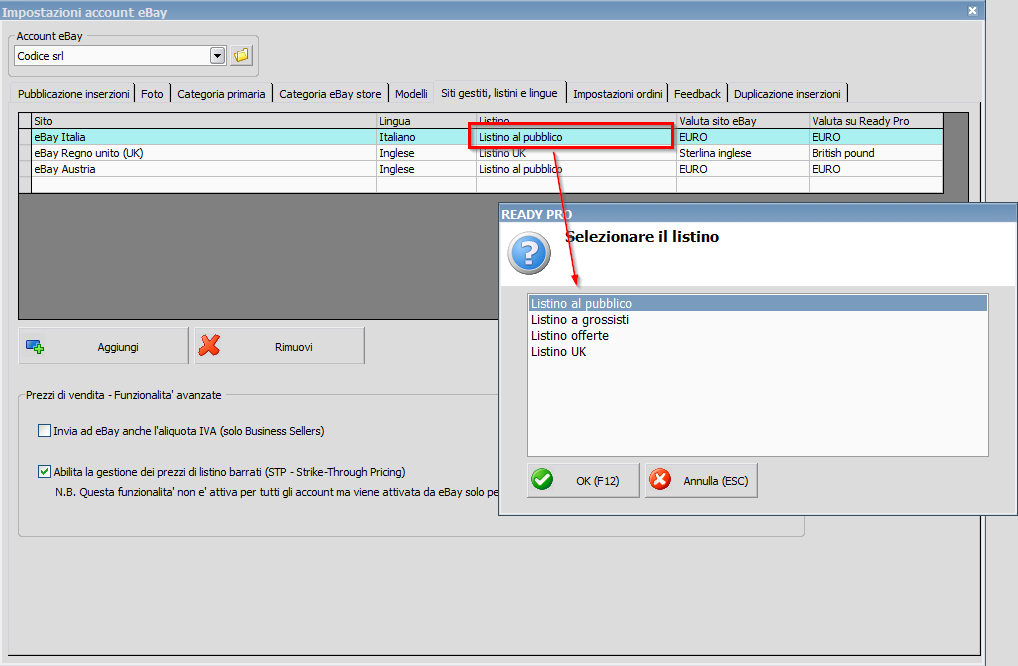The height and width of the screenshot is (666, 1018).
Task: Confirm with OK (F12) button
Action: coord(583,480)
